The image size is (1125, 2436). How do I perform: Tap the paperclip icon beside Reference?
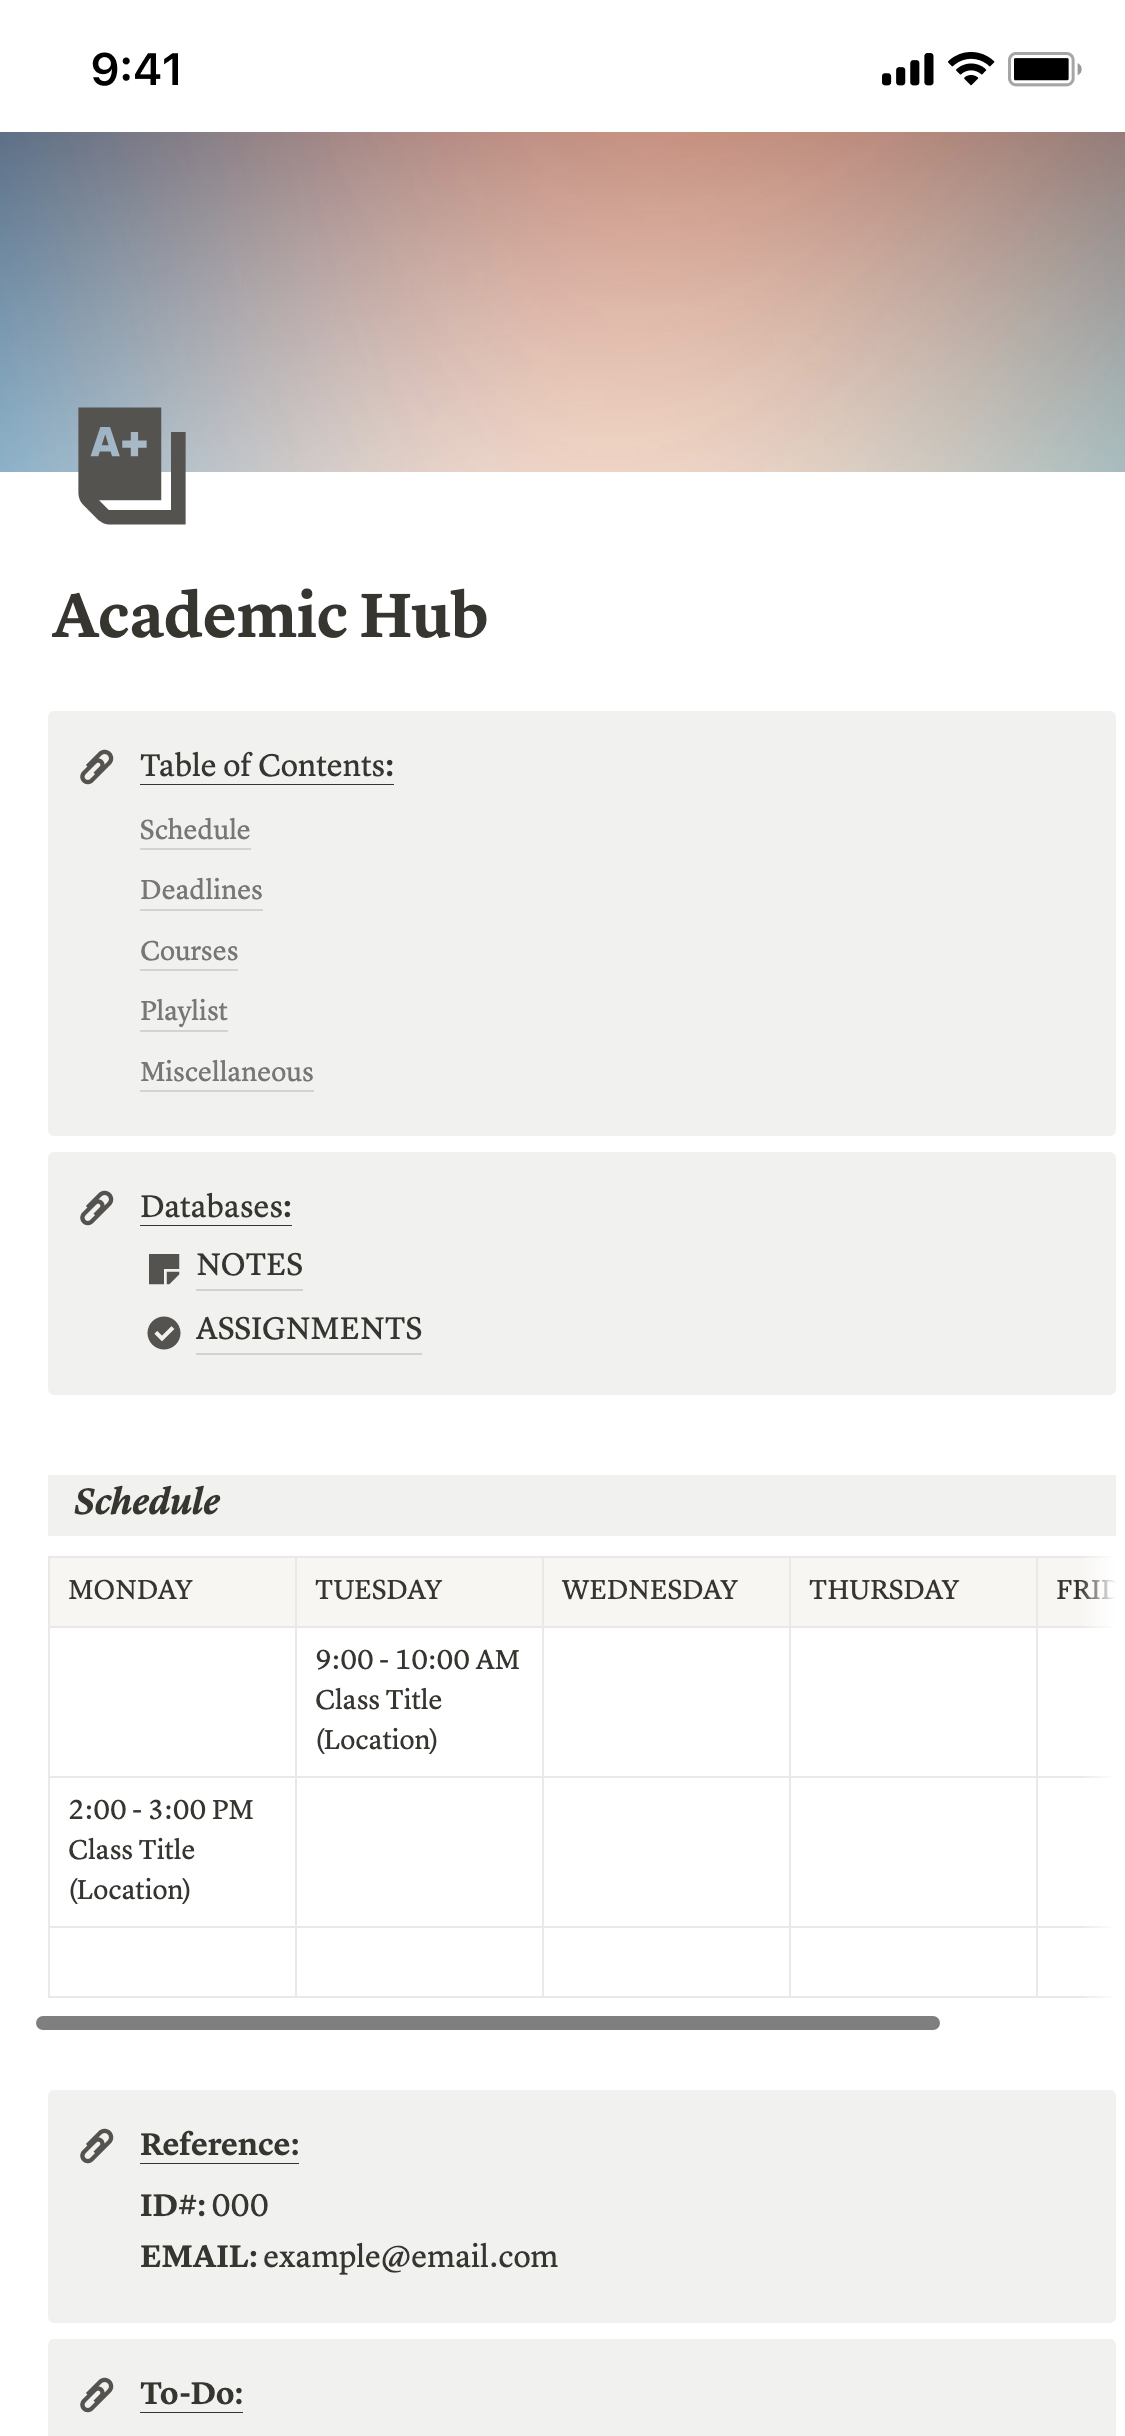click(x=96, y=2146)
